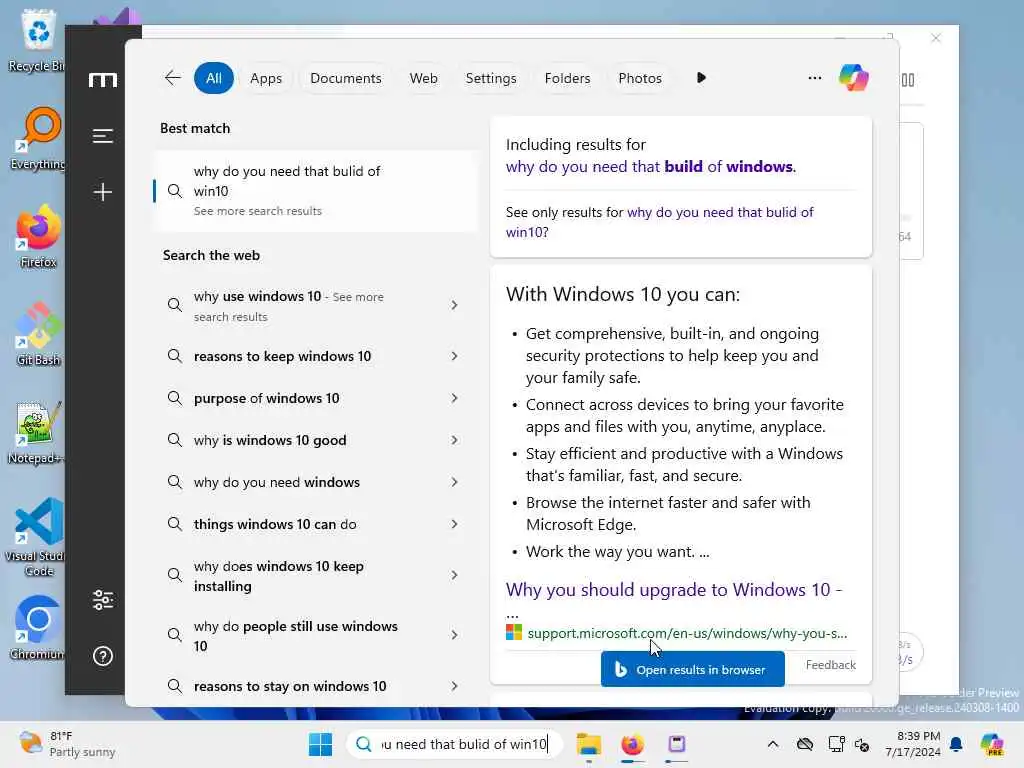
Task: Open the Windows Start button
Action: pyautogui.click(x=320, y=744)
